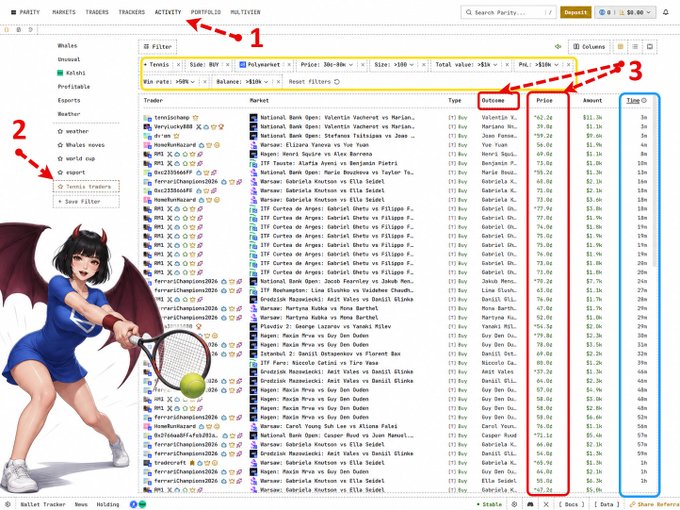This screenshot has height=510, width=680.
Task: Open the Multiview tab
Action: [245, 12]
